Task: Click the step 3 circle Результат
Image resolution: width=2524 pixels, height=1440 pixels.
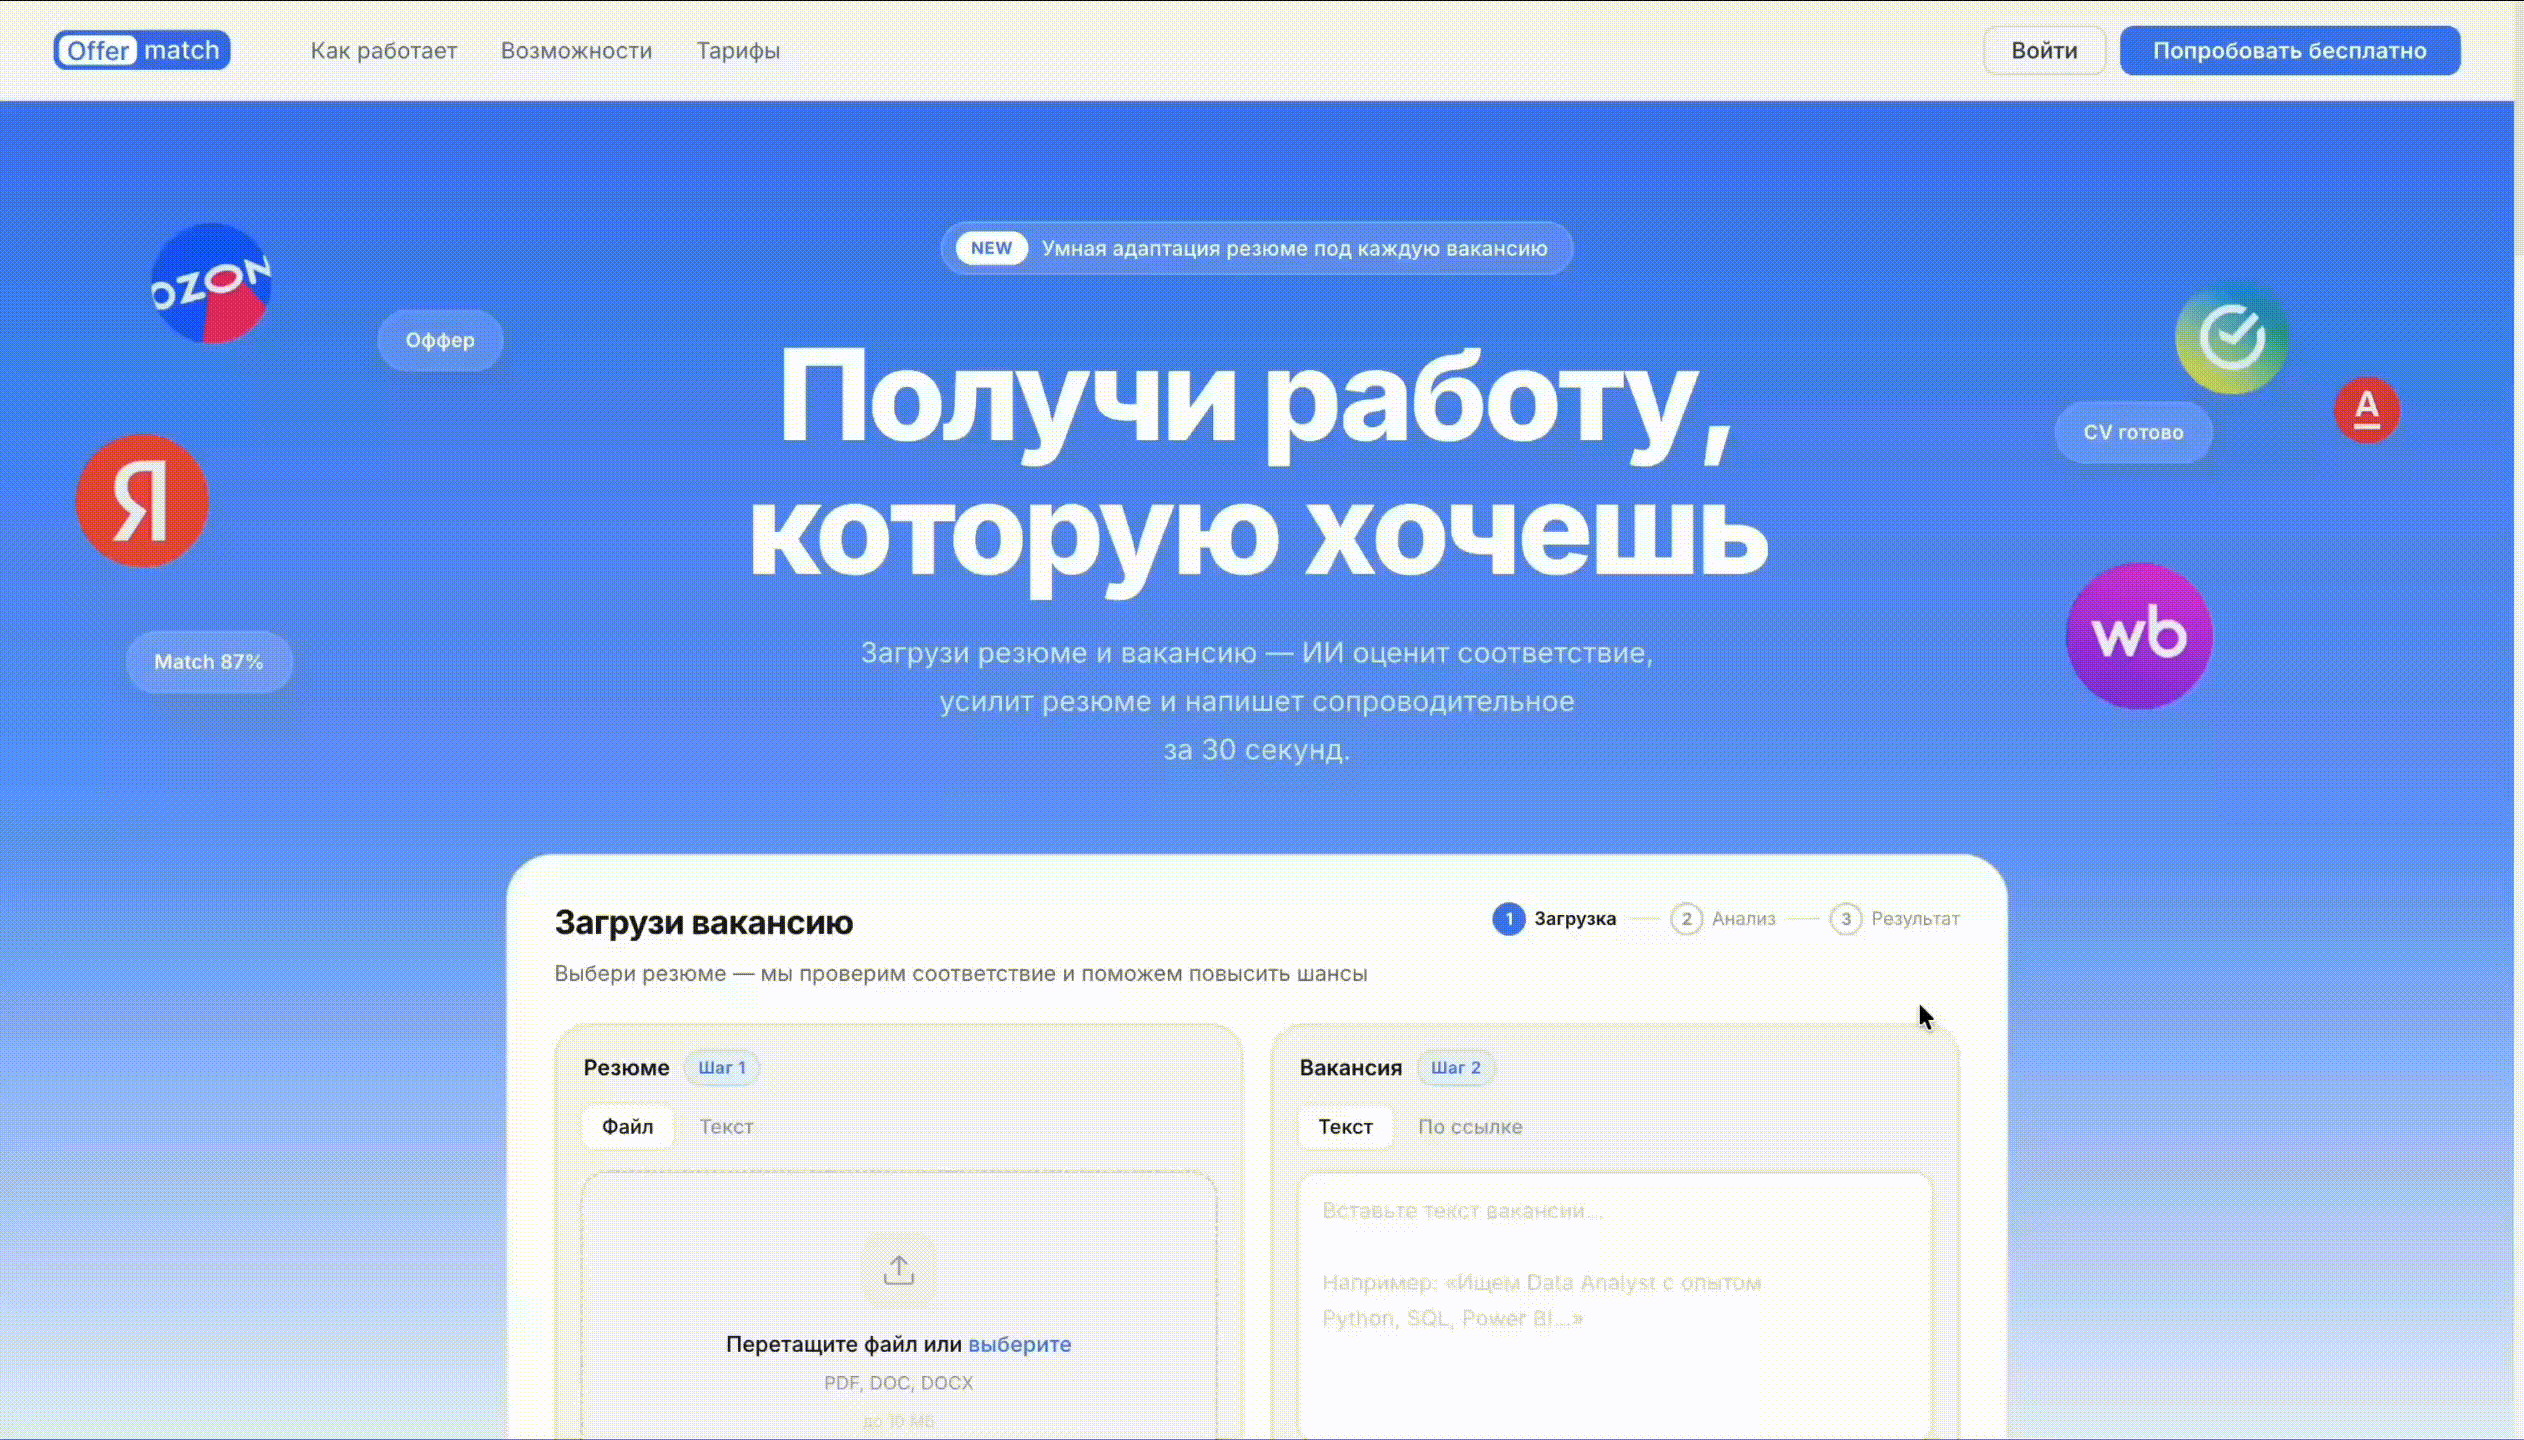Action: pyautogui.click(x=1846, y=918)
